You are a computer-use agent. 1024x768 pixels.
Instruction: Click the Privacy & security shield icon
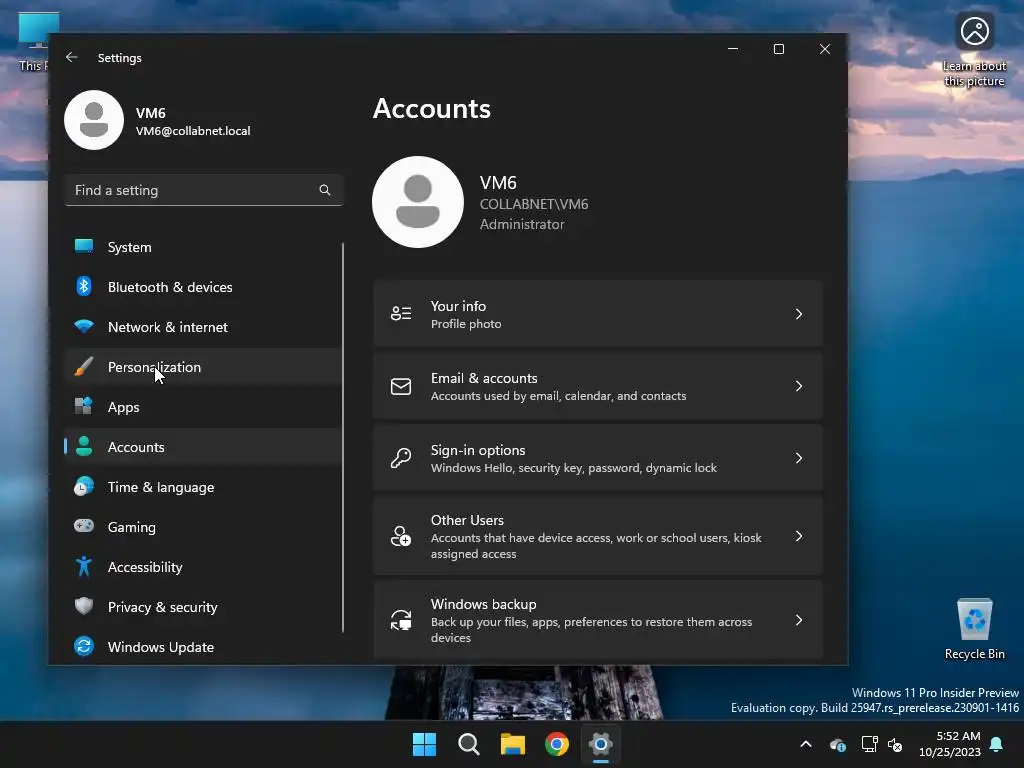(x=84, y=606)
